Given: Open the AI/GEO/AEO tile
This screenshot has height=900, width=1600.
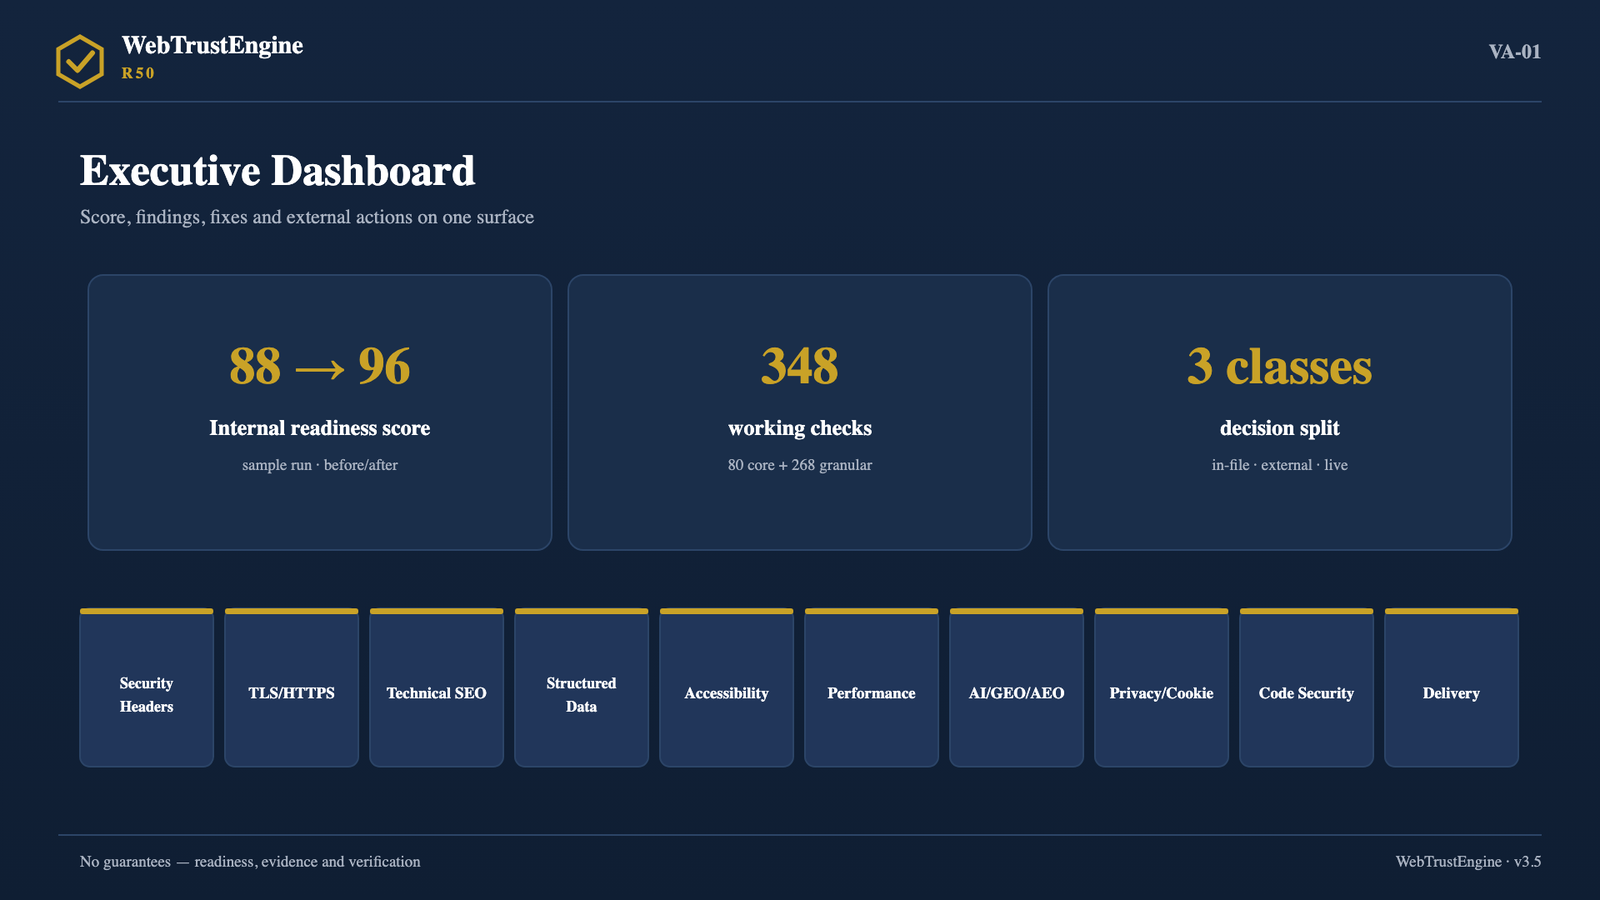Looking at the screenshot, I should click(1017, 688).
